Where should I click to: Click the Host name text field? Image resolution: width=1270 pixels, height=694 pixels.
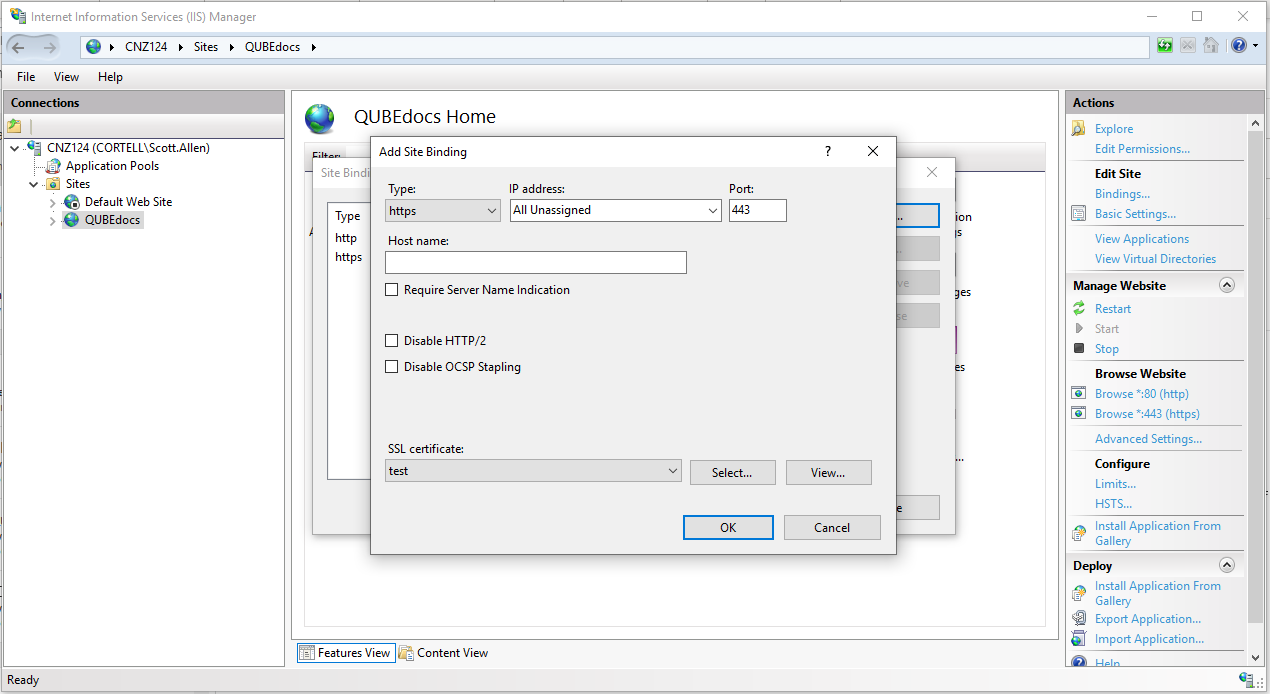[536, 262]
